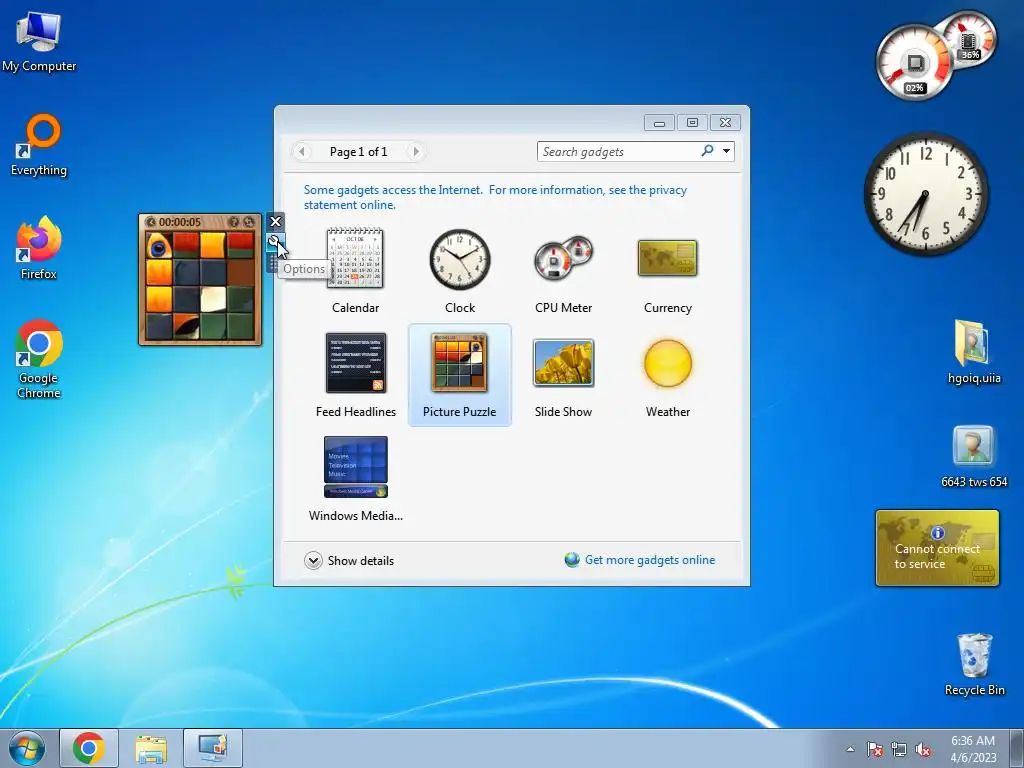Go to next gadget gallery page

tap(415, 152)
